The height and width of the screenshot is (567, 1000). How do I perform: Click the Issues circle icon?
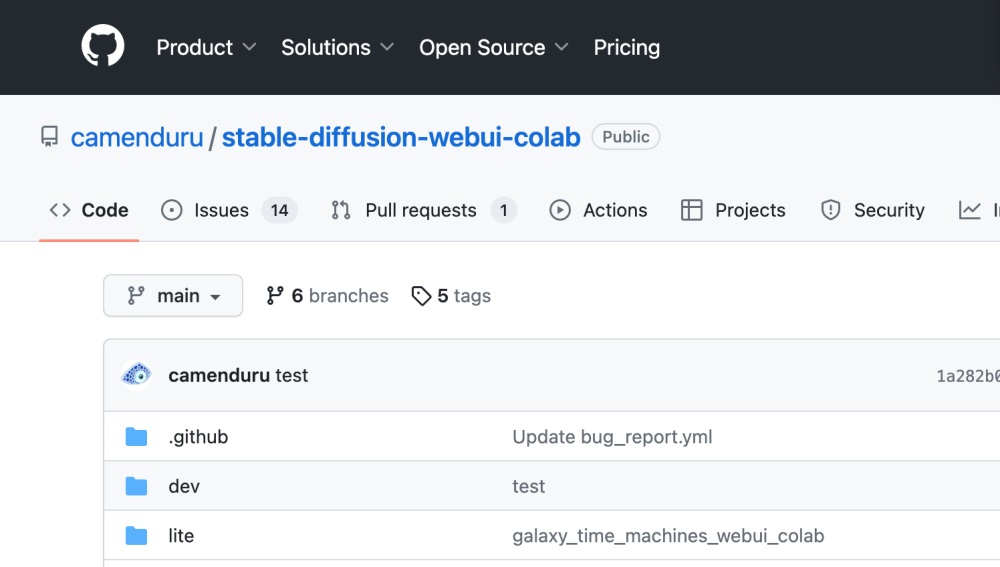pyautogui.click(x=172, y=210)
